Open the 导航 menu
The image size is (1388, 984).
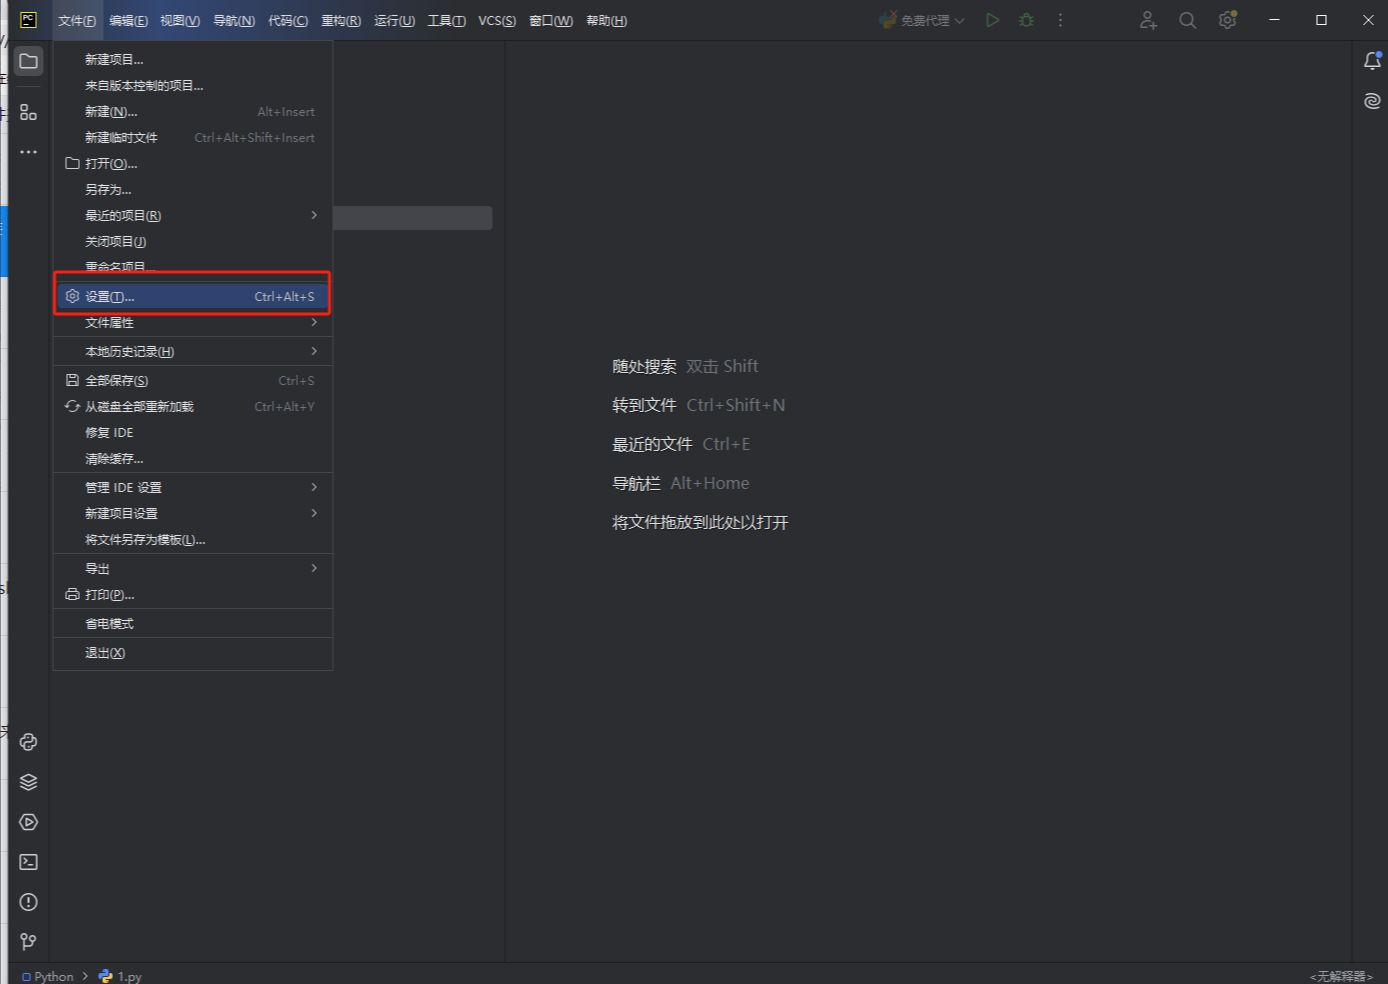(234, 21)
